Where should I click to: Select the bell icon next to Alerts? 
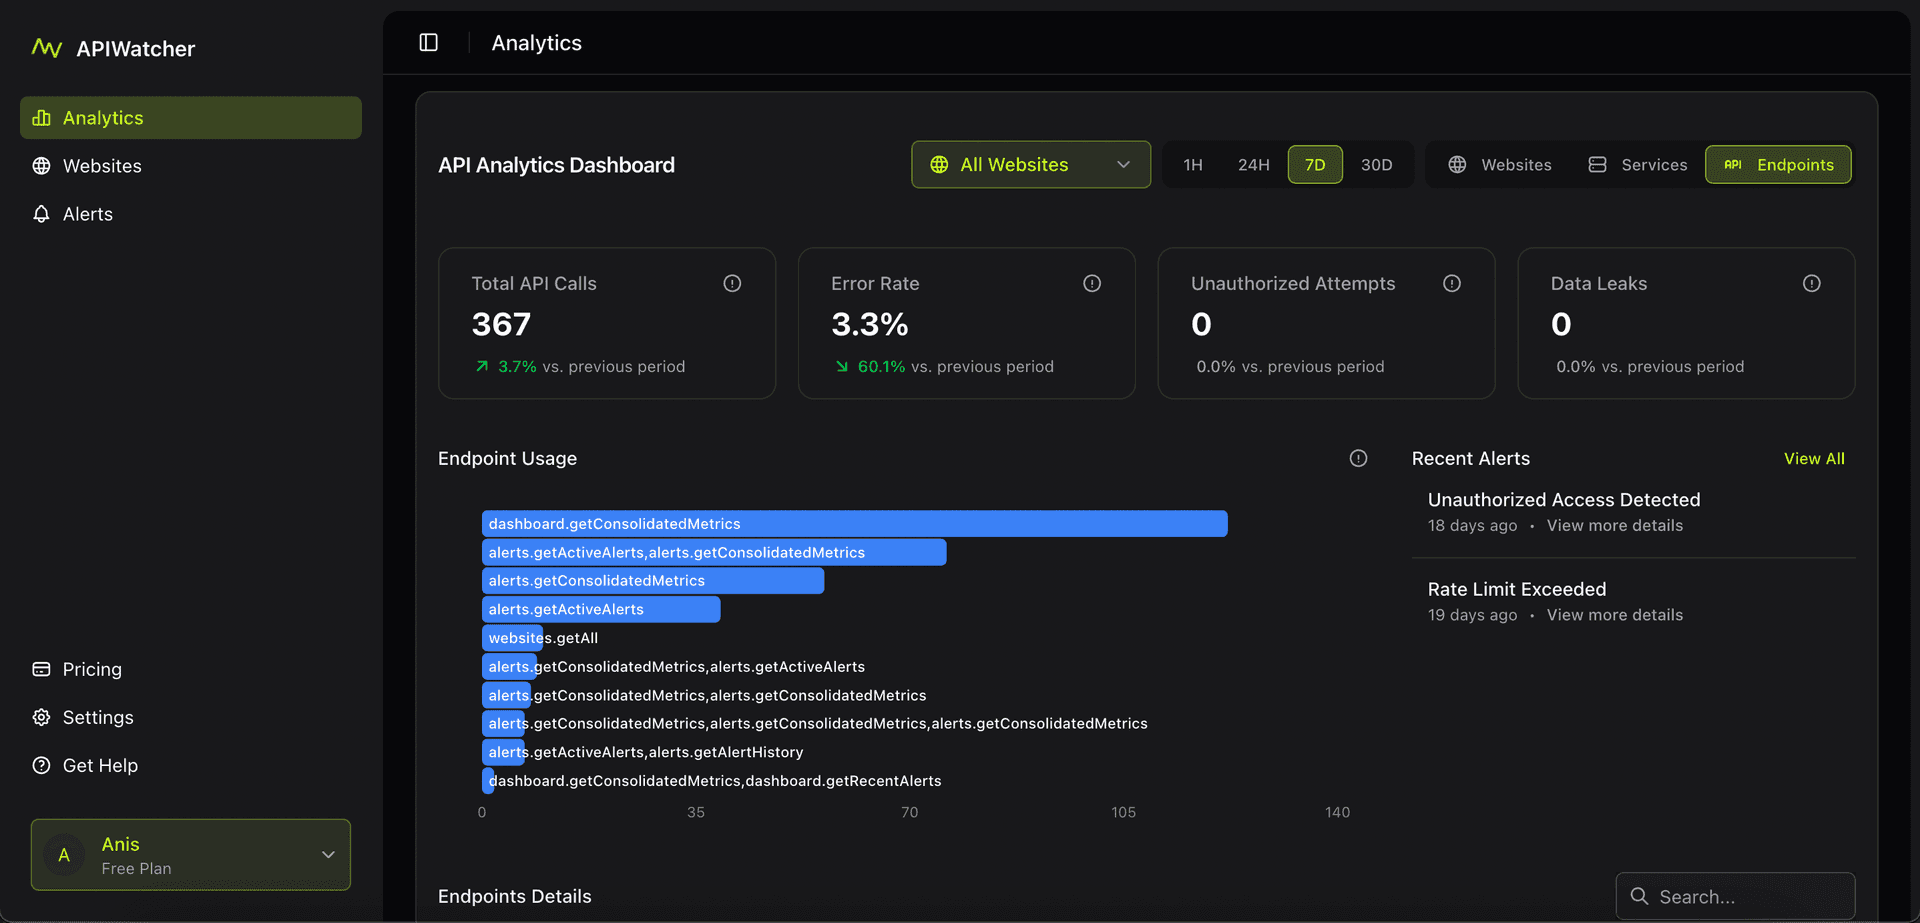41,213
